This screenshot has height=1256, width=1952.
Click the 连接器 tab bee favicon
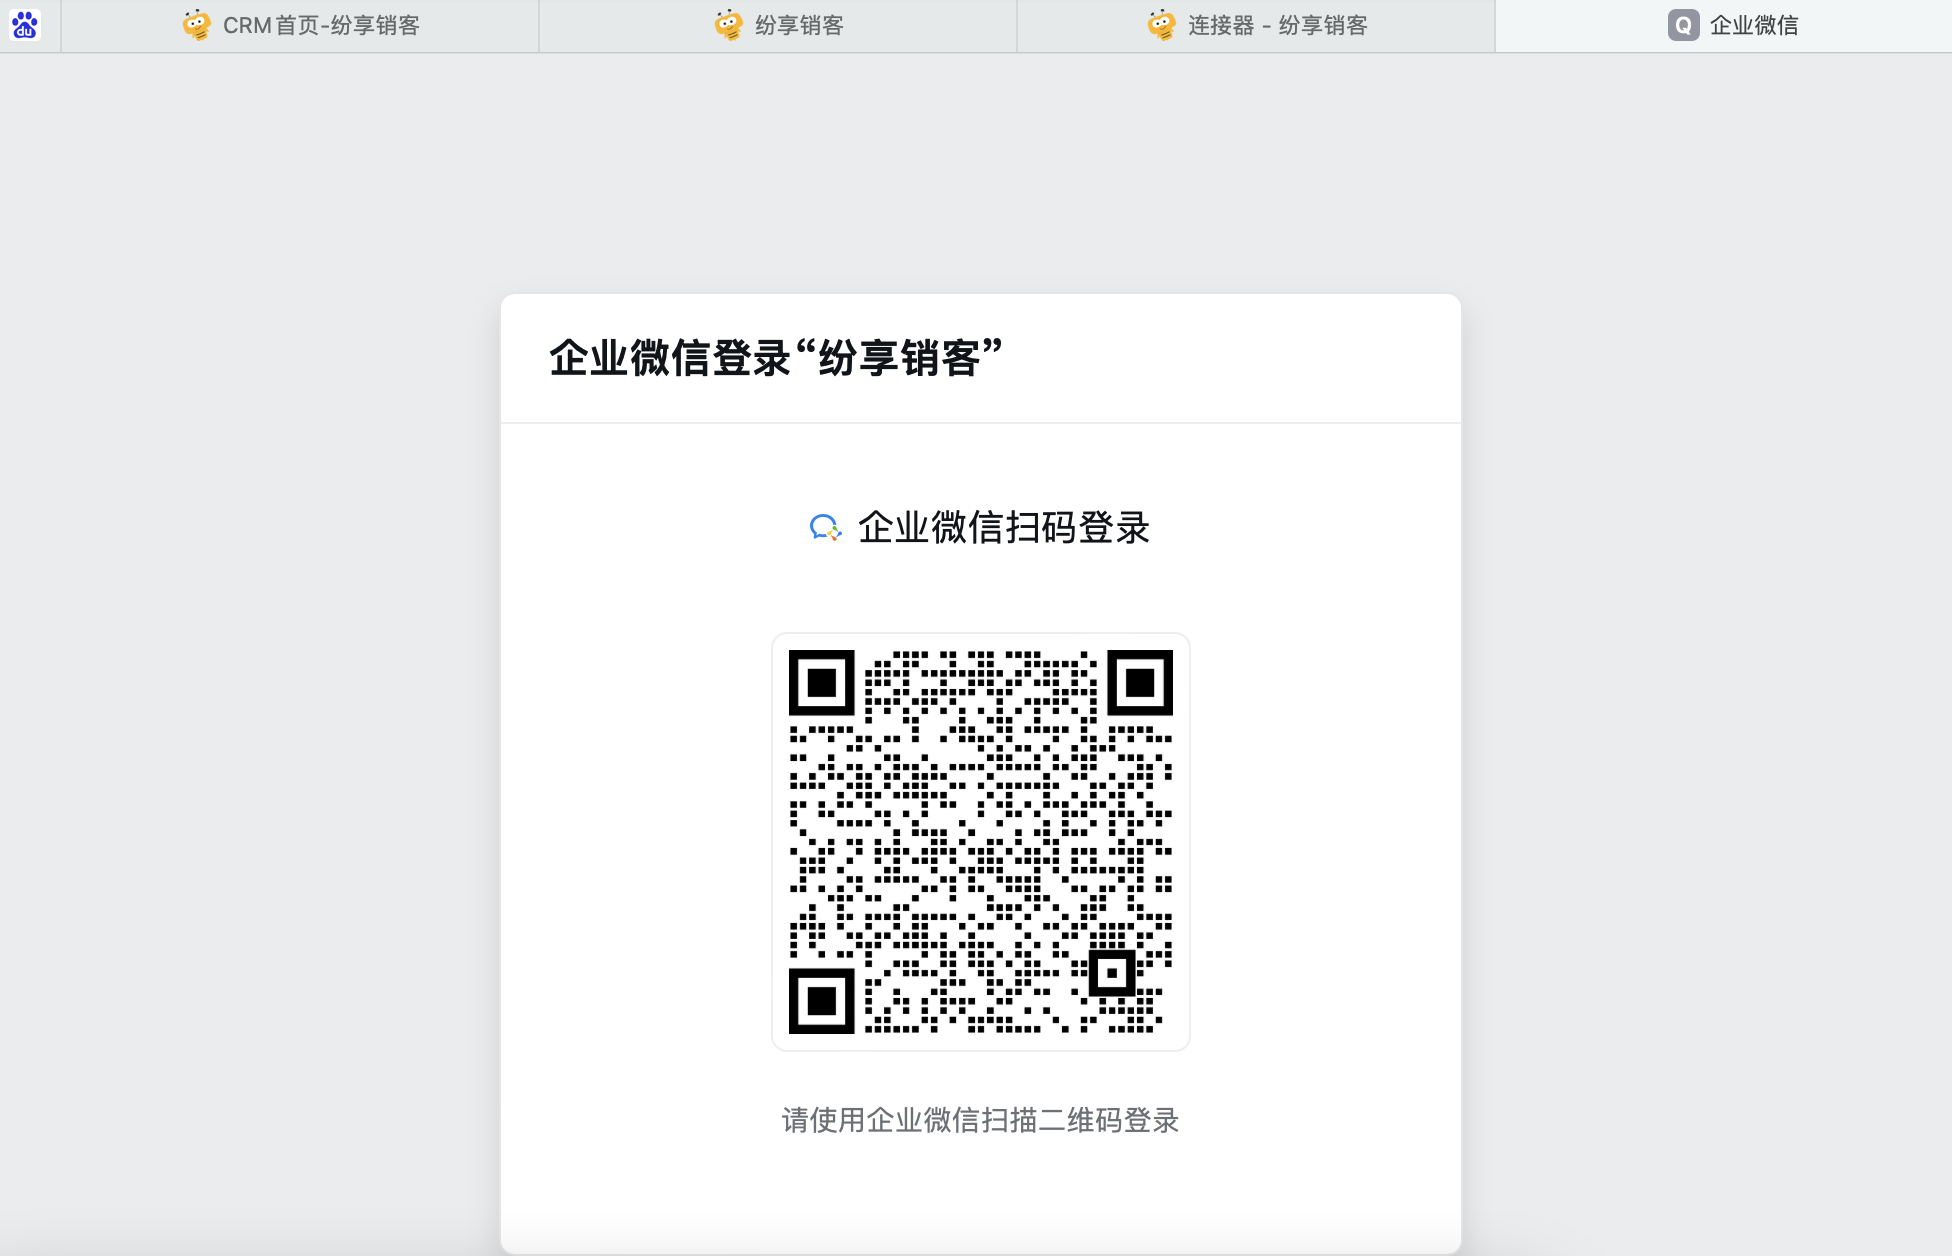[1162, 25]
